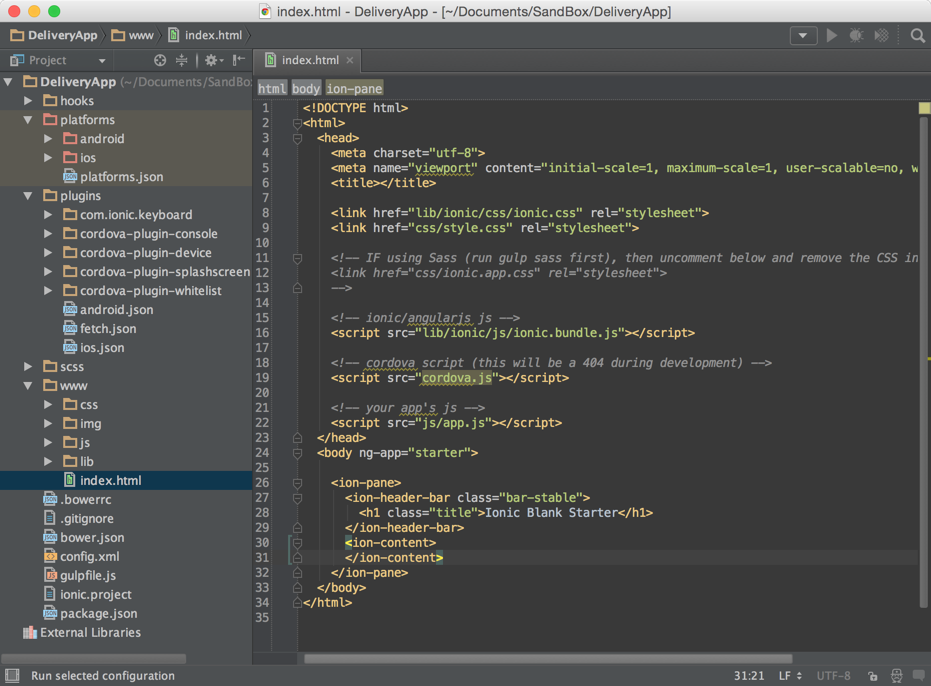Viewport: 931px width, 686px height.
Task: Expand the hooks folder
Action: pyautogui.click(x=28, y=100)
